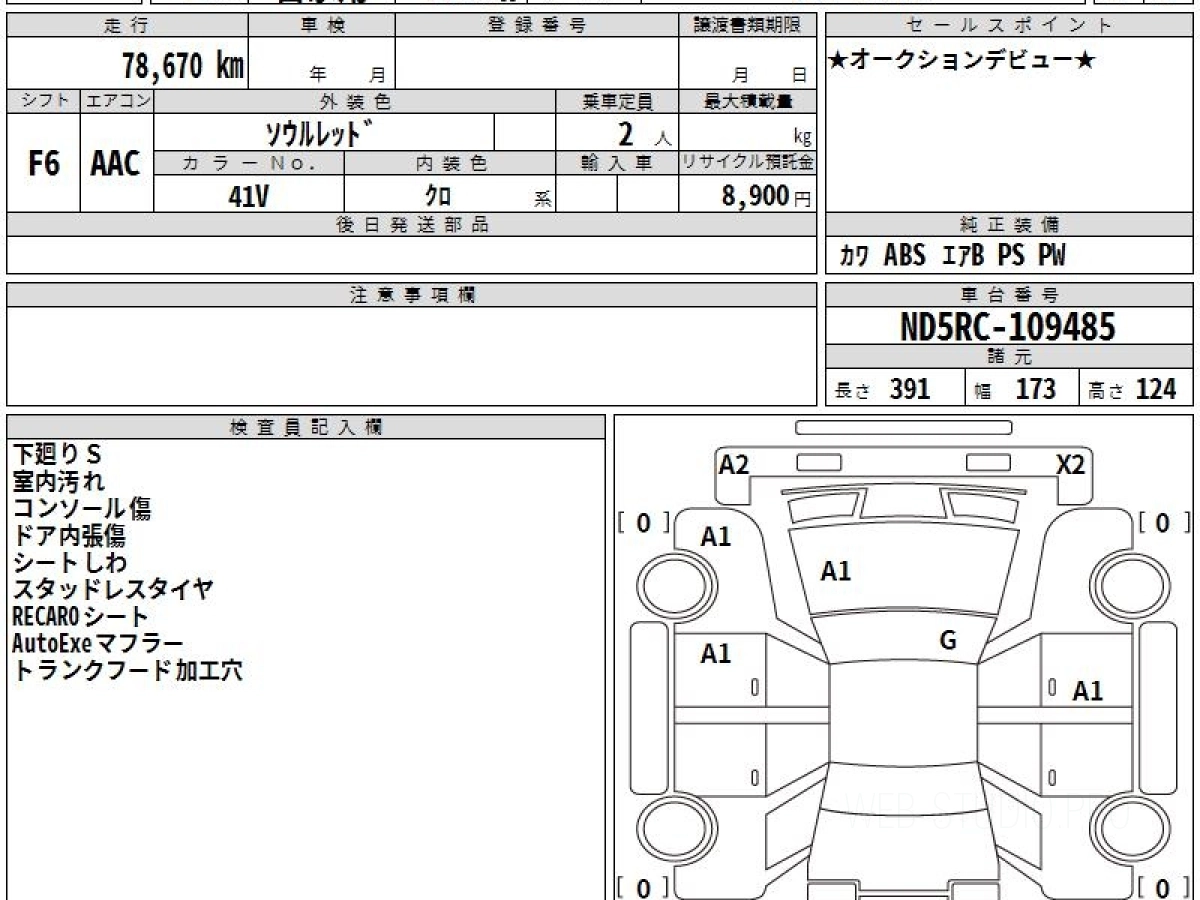Click the 純正装備 header
This screenshot has height=900, width=1200.
coord(1010,225)
